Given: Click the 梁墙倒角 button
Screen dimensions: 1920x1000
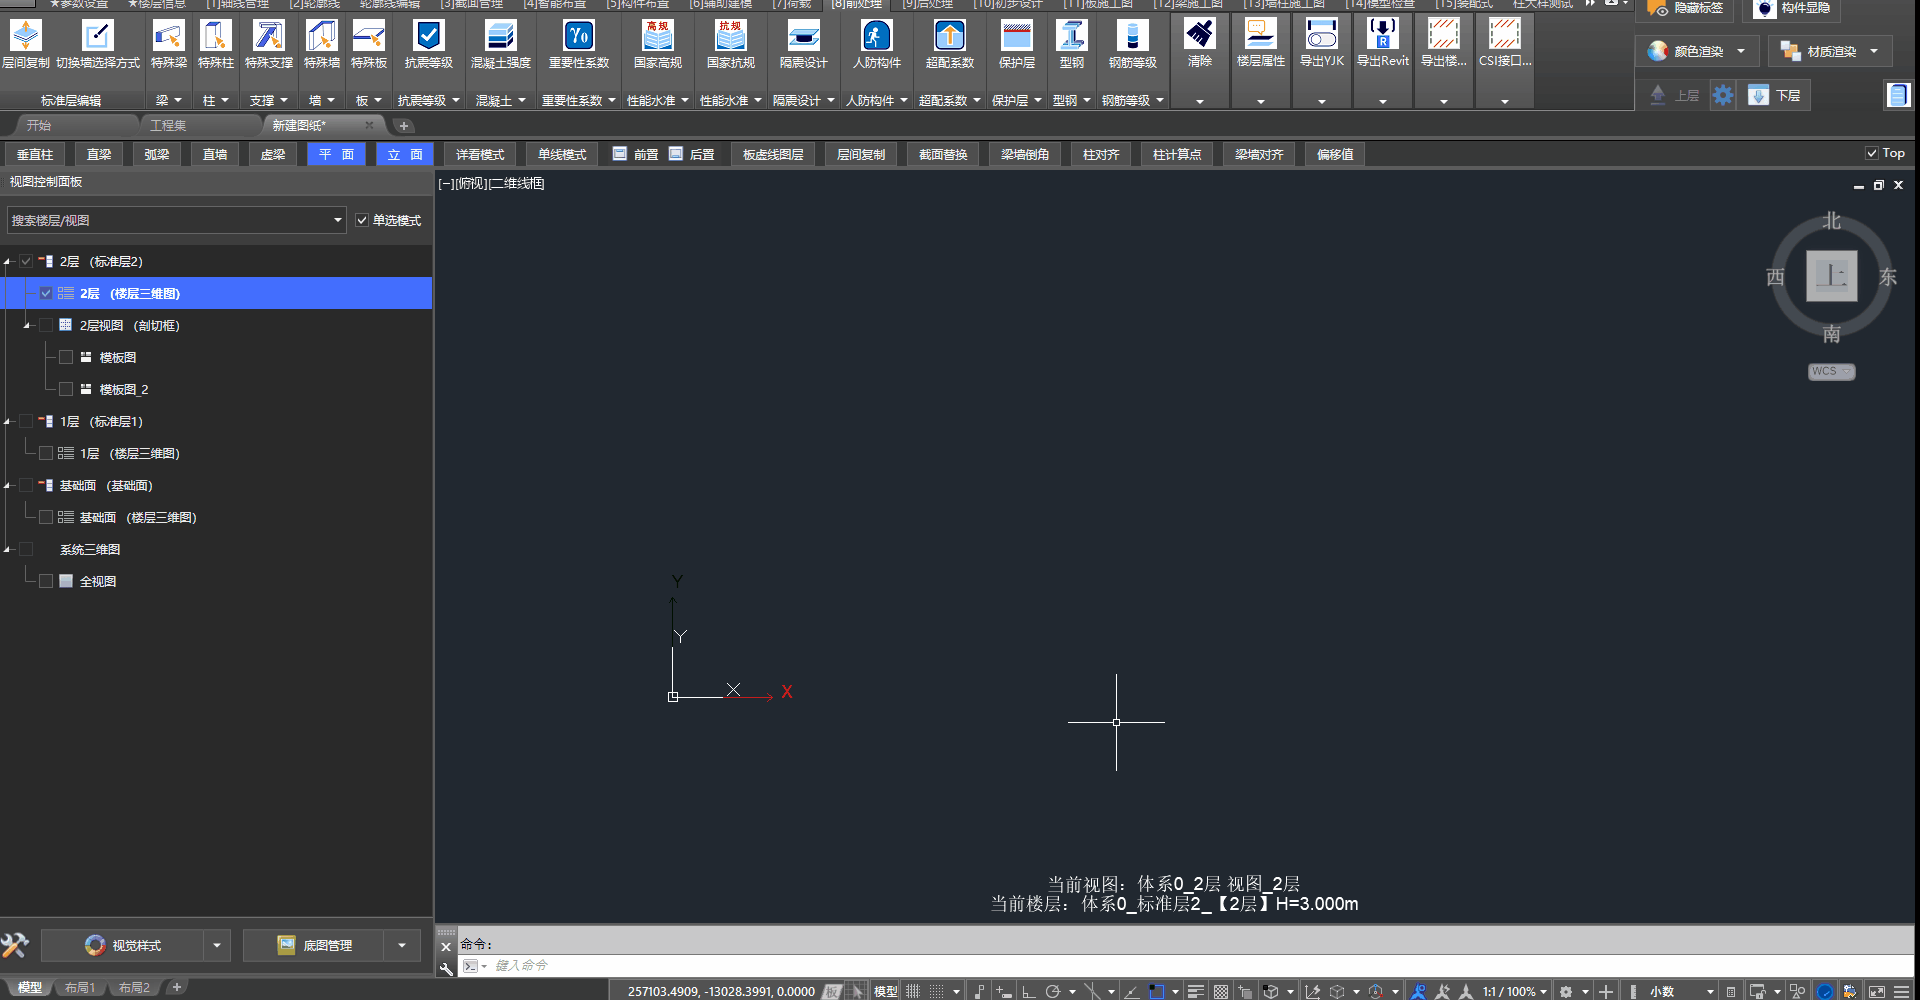Looking at the screenshot, I should pos(1024,154).
